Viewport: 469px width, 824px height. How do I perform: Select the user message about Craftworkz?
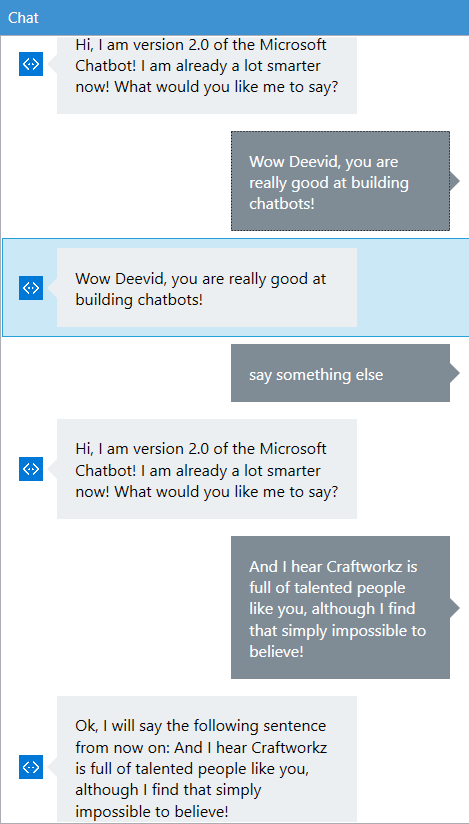coord(340,607)
